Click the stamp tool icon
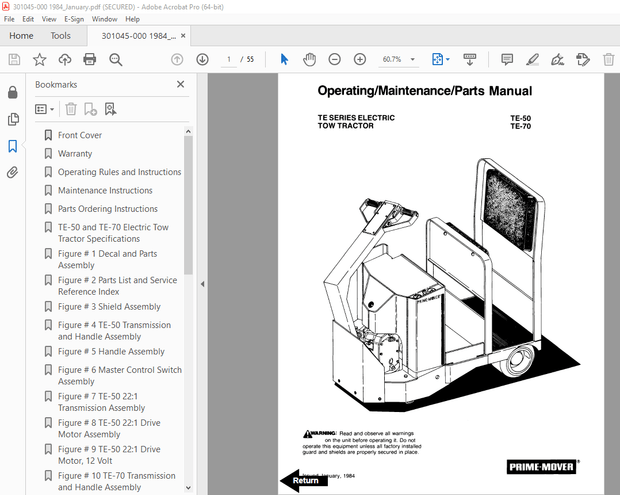The image size is (620, 495). [583, 60]
